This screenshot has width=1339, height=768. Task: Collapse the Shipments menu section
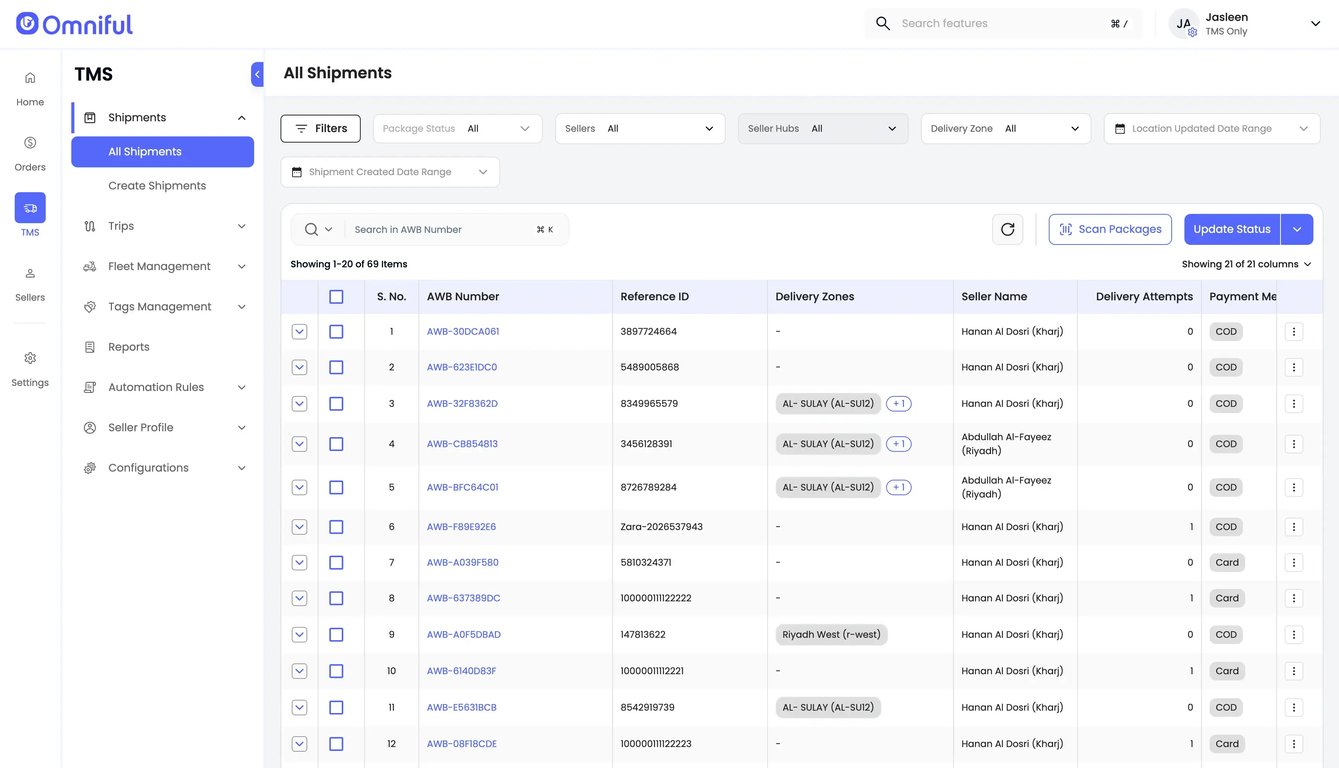click(242, 118)
